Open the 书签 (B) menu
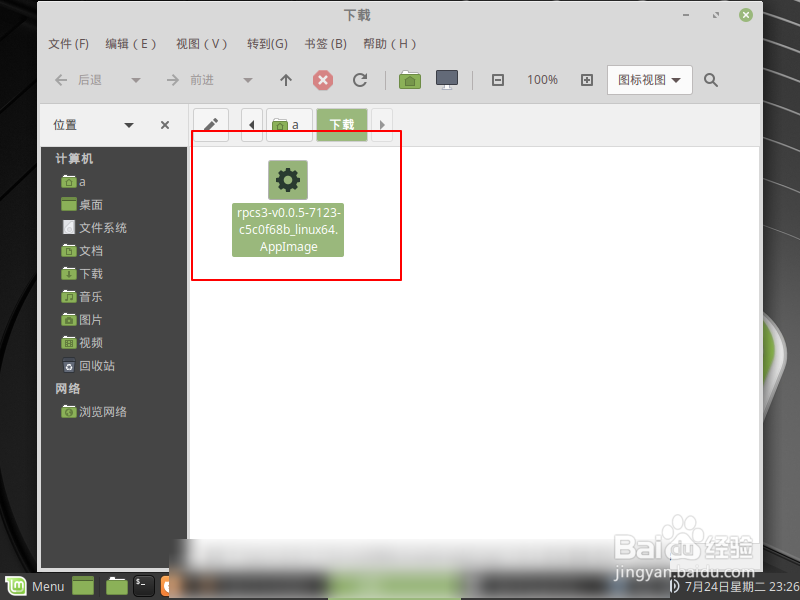This screenshot has width=800, height=600. [x=326, y=44]
